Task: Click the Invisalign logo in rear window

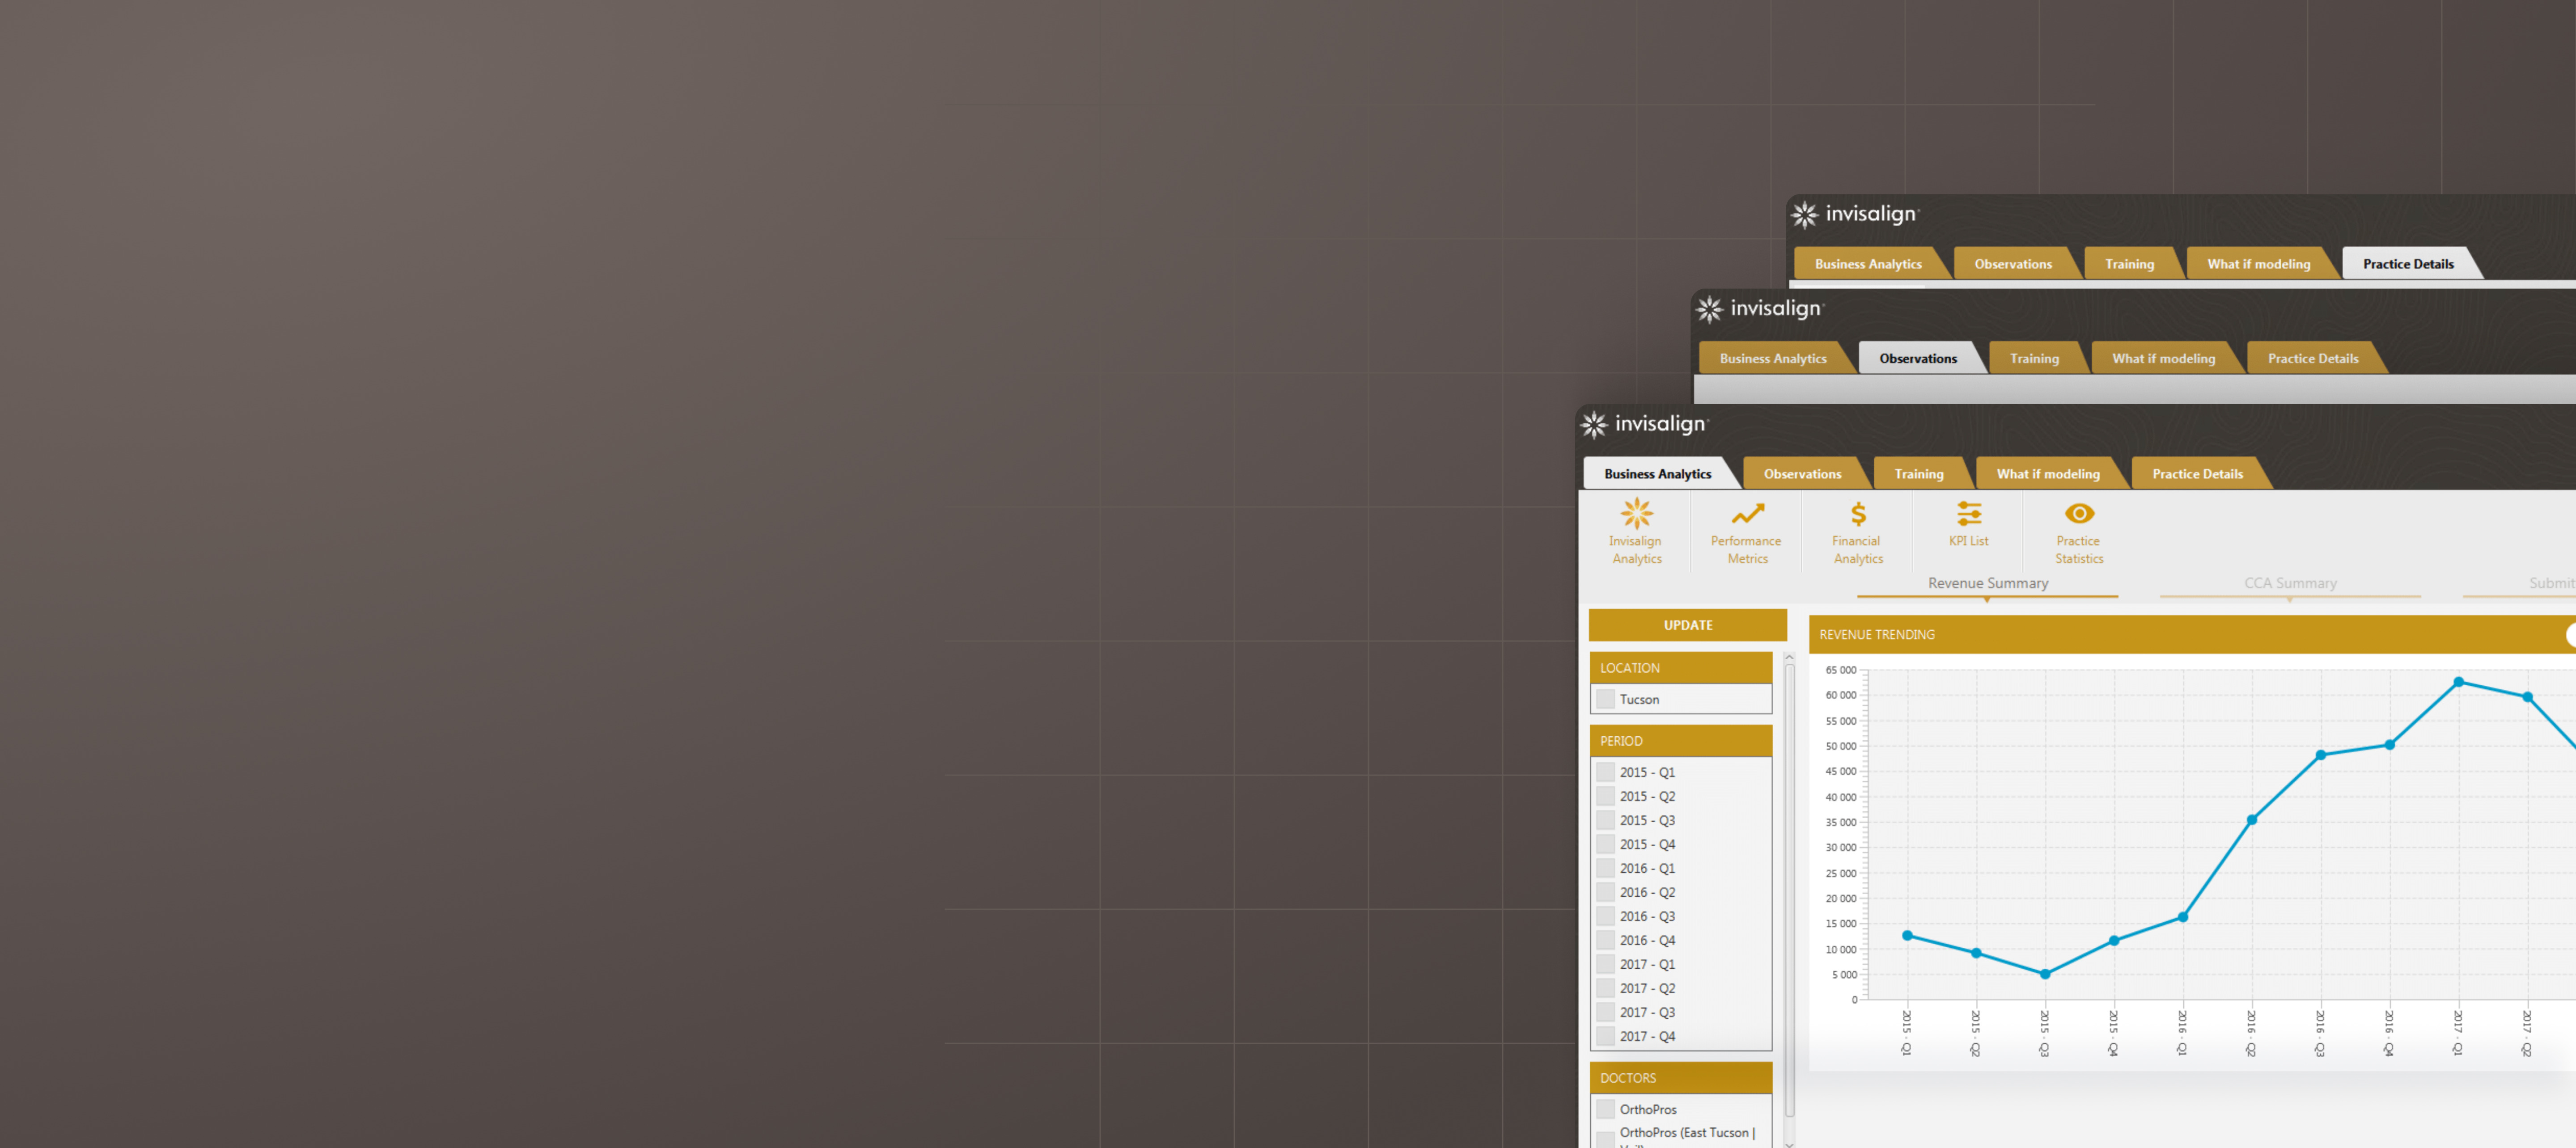Action: tap(1855, 214)
